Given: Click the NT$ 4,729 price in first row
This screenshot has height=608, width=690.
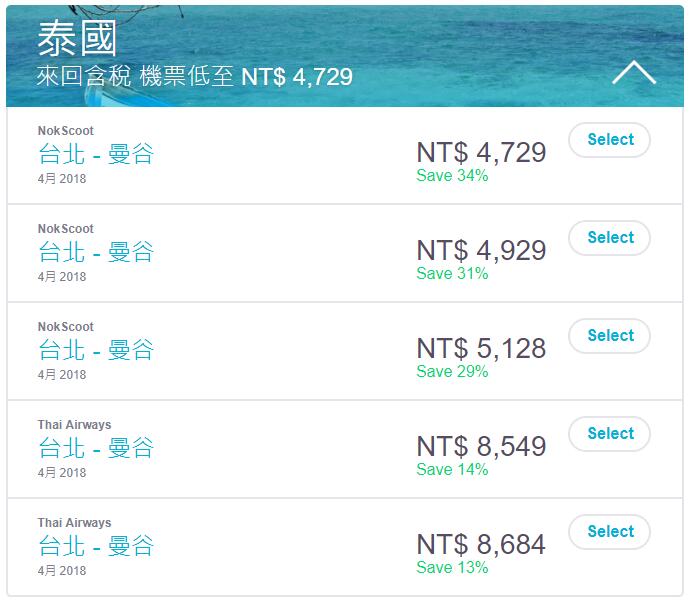Looking at the screenshot, I should [x=481, y=153].
